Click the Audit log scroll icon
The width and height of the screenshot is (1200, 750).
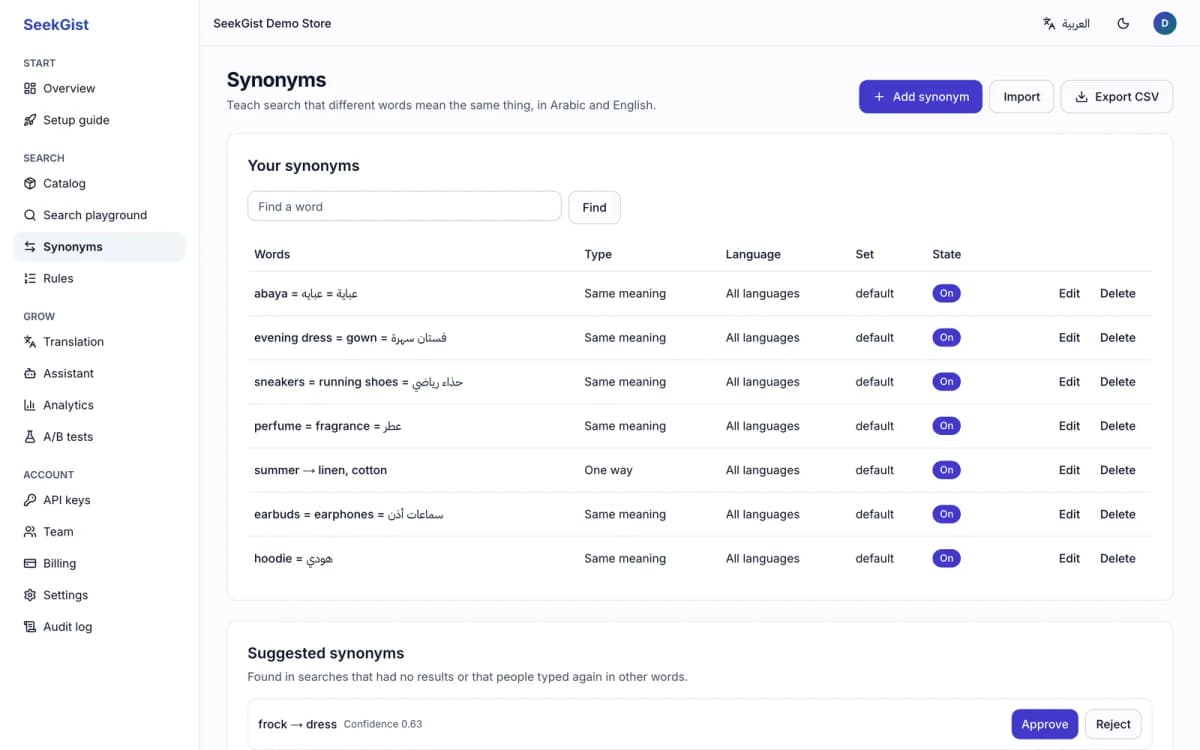(x=30, y=627)
